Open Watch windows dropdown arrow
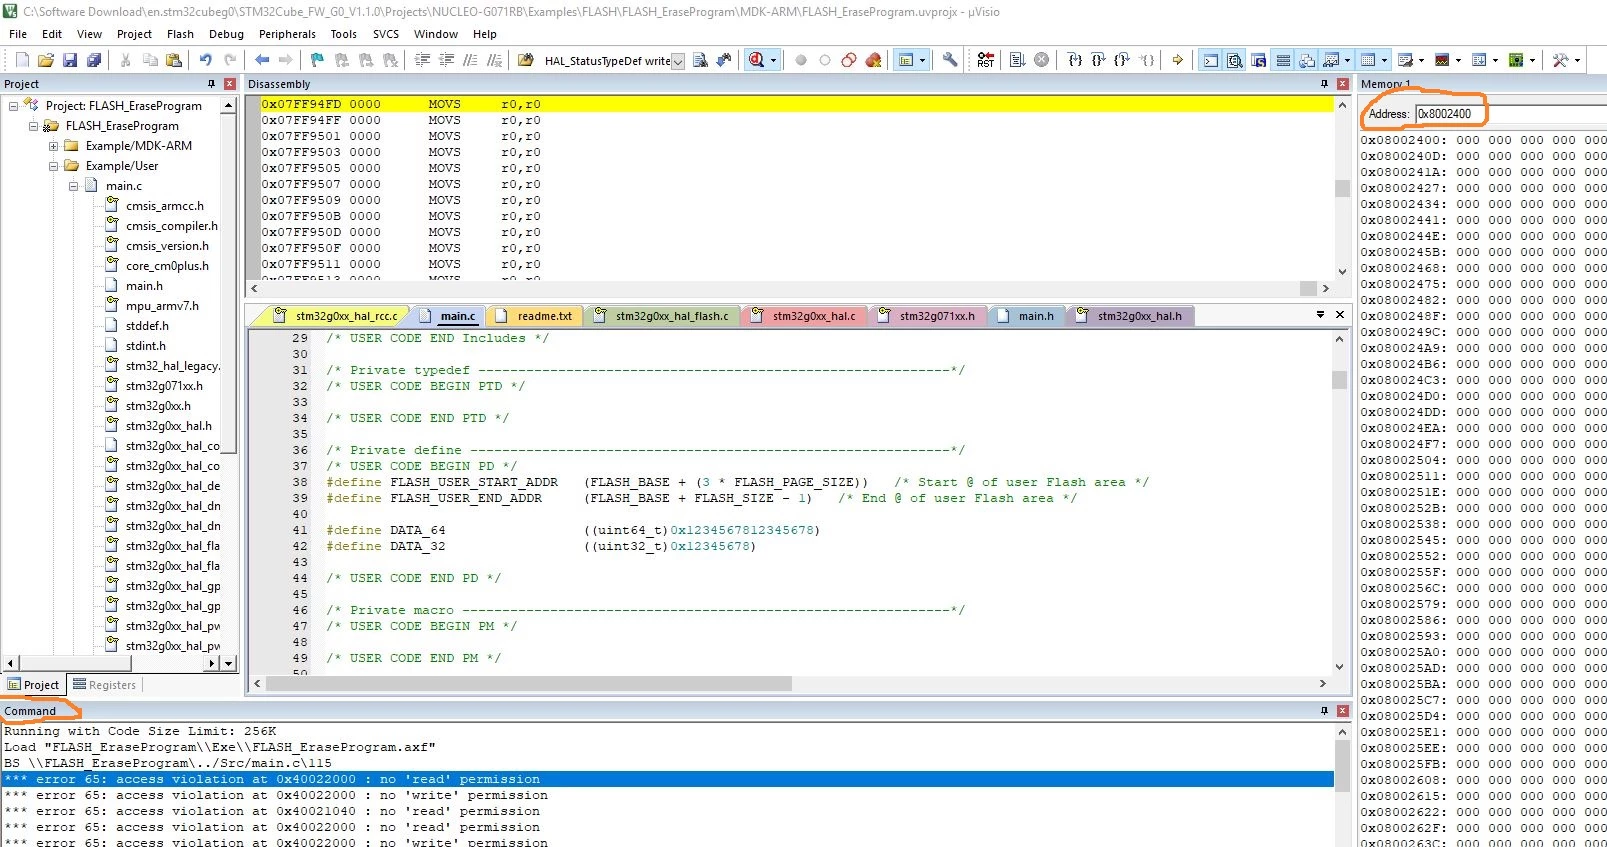Screen dimensions: 1607x847 (1347, 60)
